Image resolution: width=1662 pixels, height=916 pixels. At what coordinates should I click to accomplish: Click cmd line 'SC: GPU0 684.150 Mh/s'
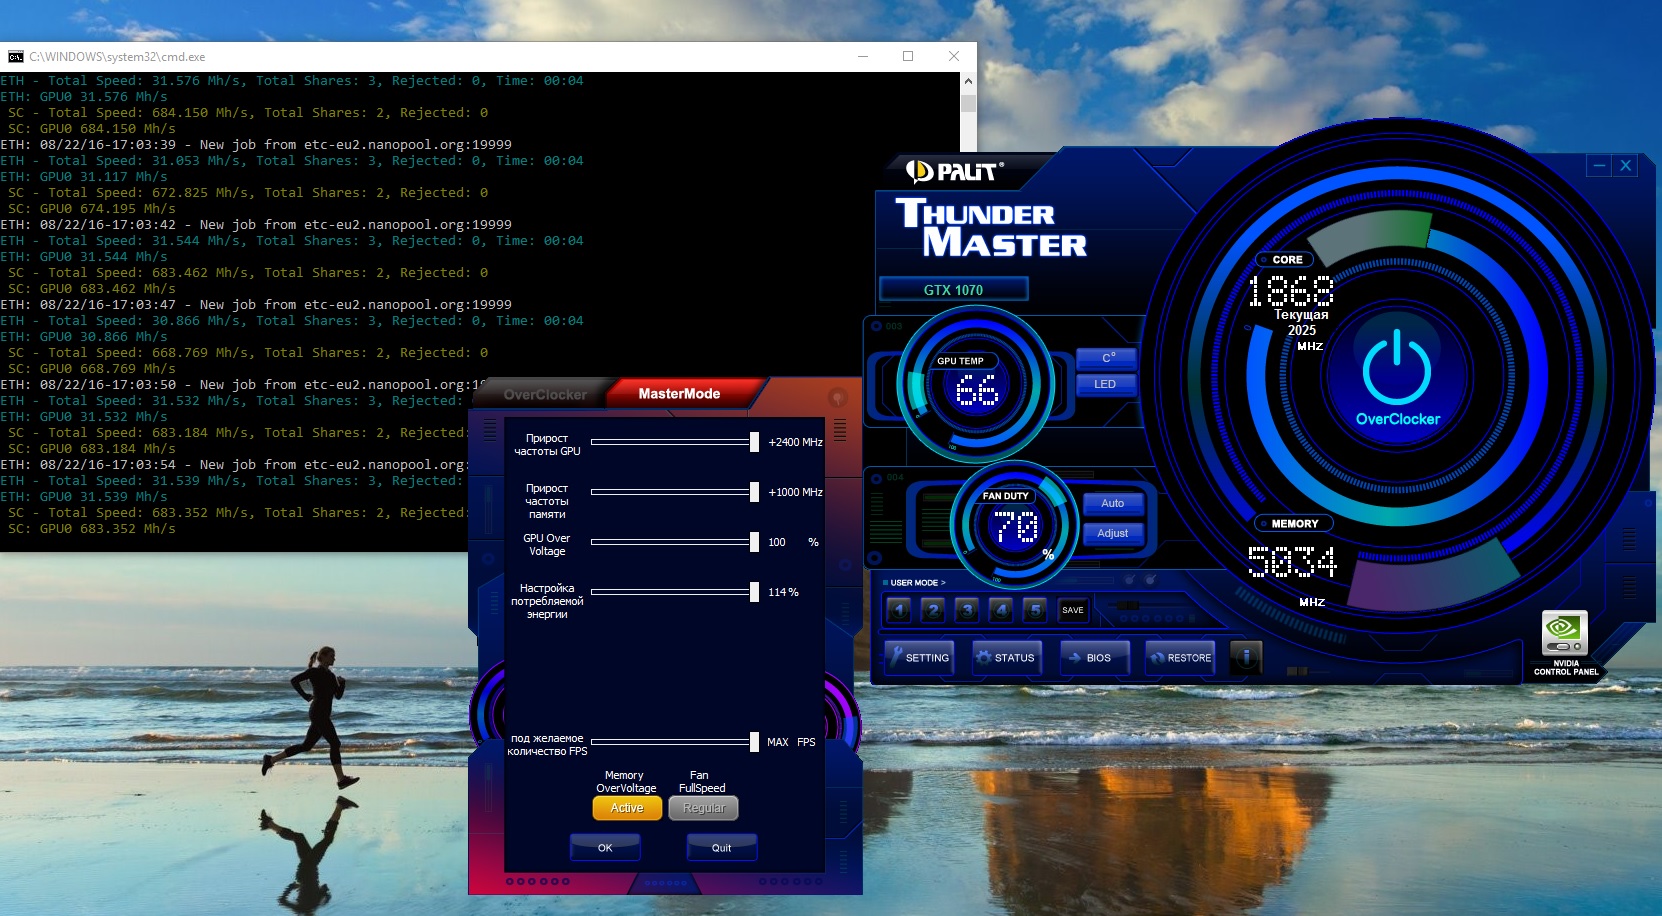coord(92,129)
